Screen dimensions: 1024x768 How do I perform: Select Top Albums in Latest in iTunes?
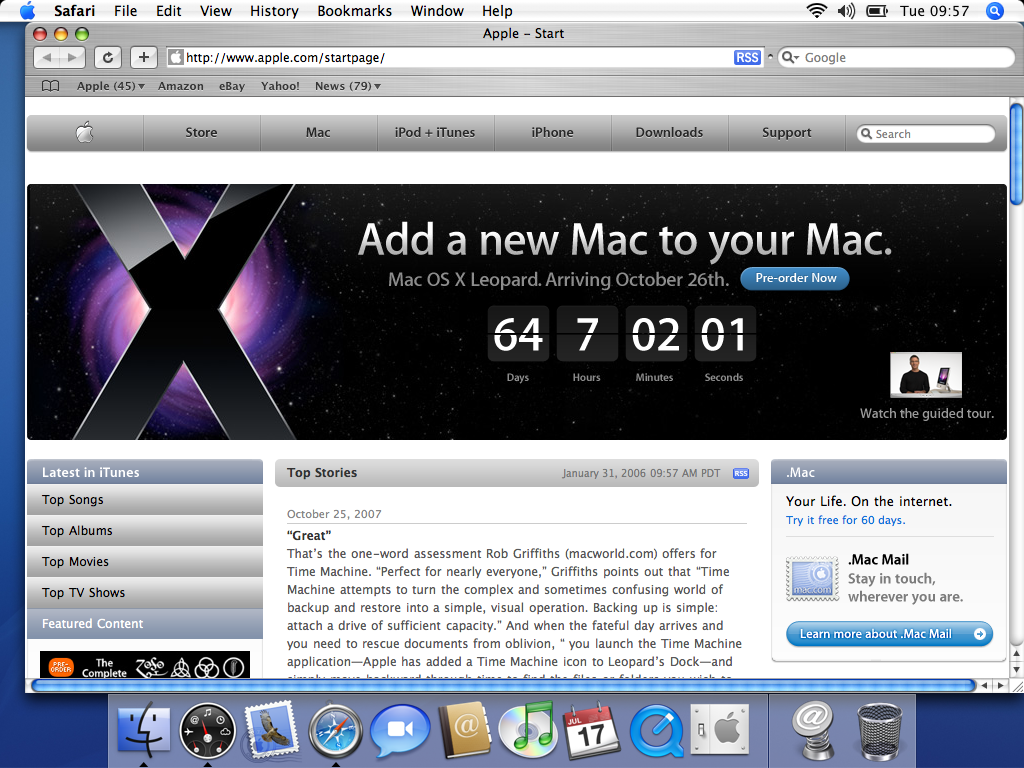point(145,531)
